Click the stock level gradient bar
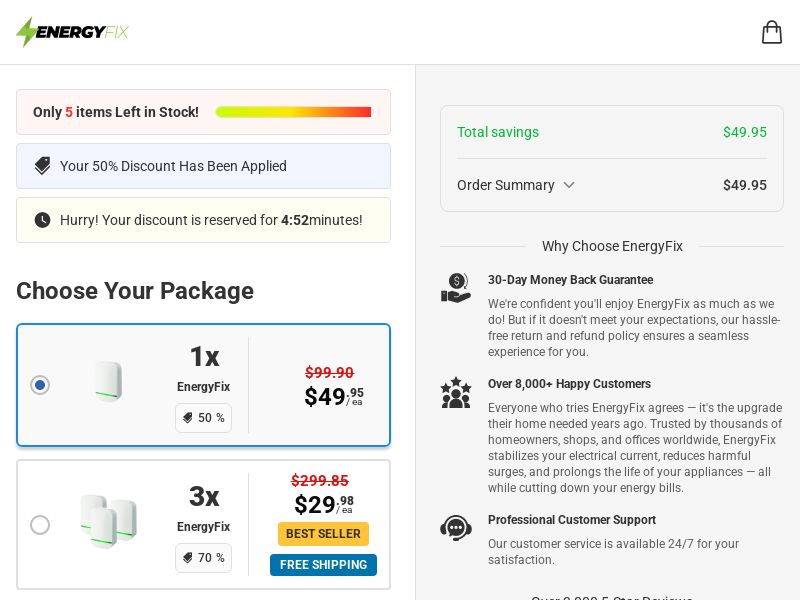 click(293, 112)
